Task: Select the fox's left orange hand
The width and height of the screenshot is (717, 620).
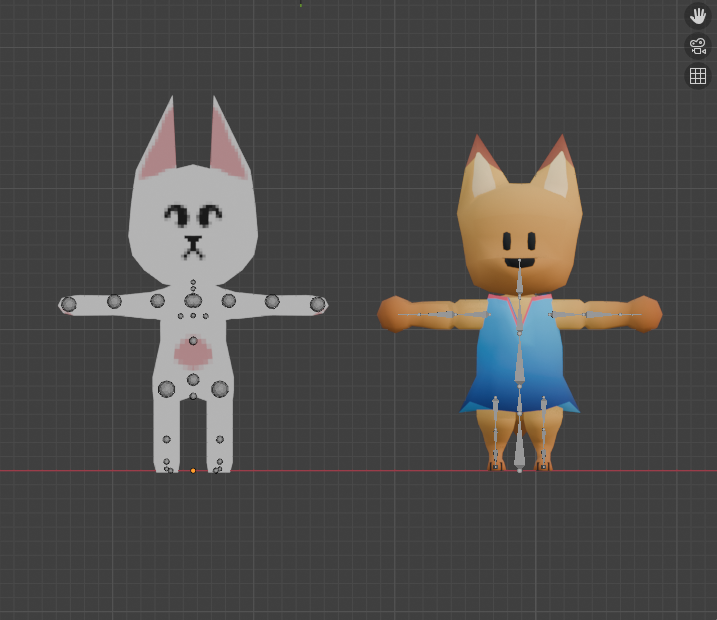Action: [x=392, y=313]
